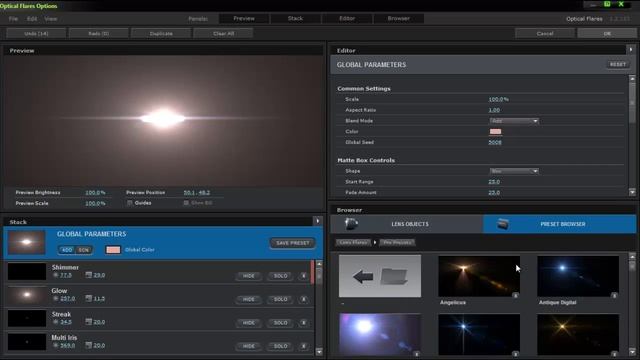Viewport: 640px width, 360px height.
Task: Open the Blend Mode dropdown
Action: [514, 121]
